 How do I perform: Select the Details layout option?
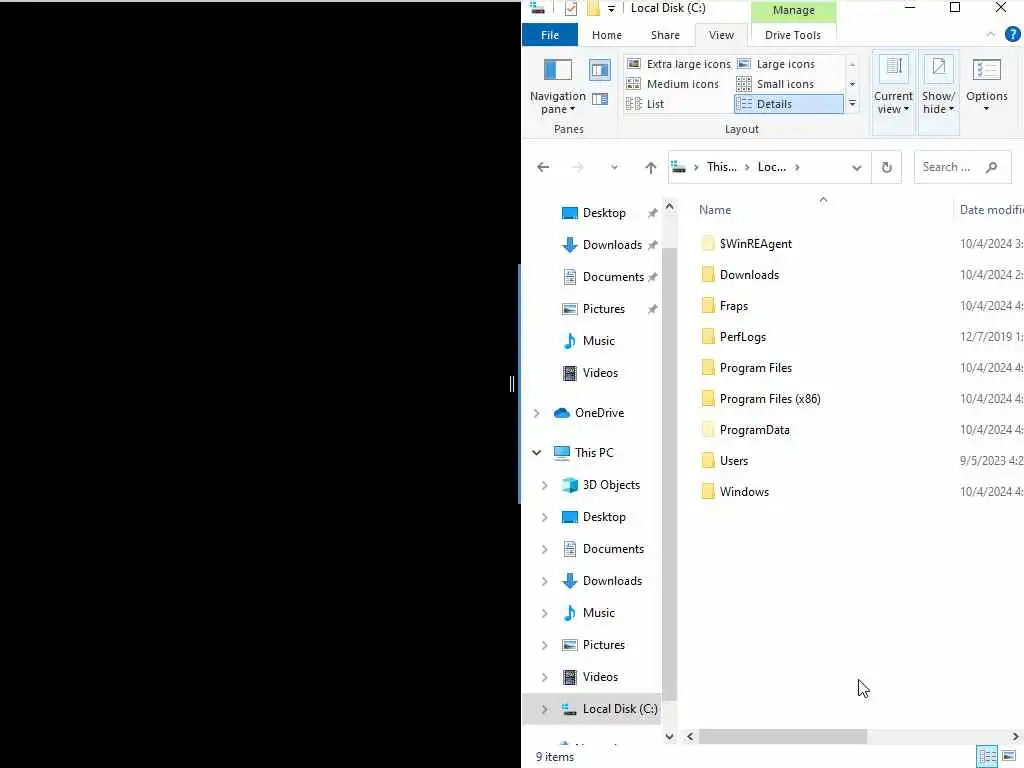tap(788, 104)
